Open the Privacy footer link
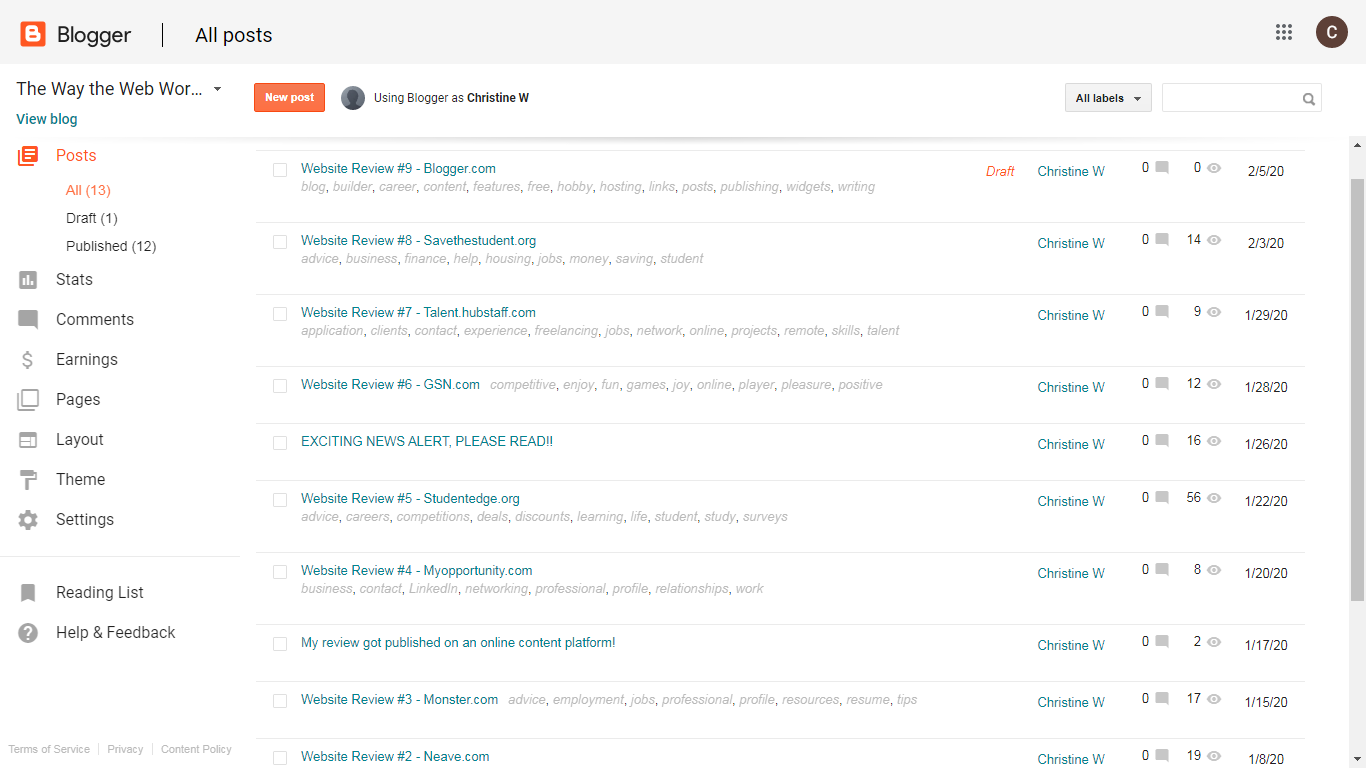This screenshot has height=768, width=1366. click(x=125, y=749)
